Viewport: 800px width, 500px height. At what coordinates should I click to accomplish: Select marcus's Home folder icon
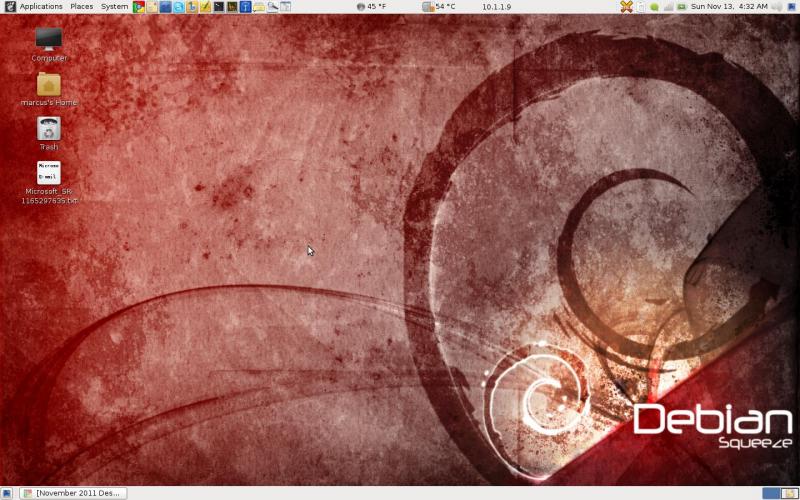(x=49, y=89)
